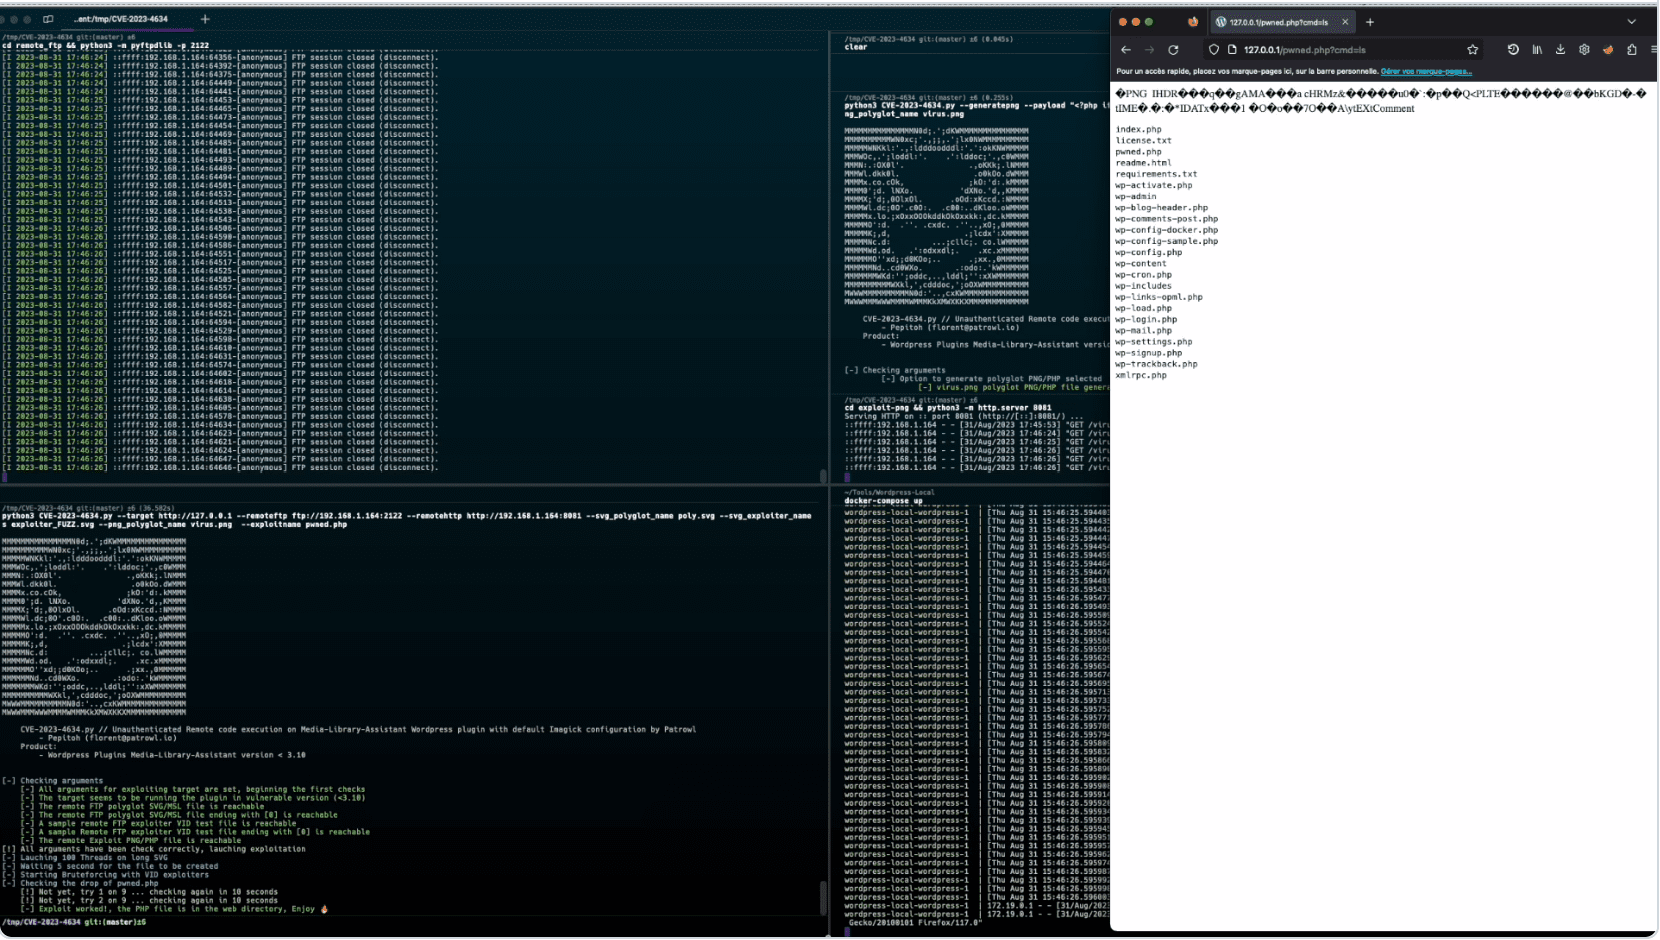The image size is (1660, 940).
Task: Click the Firefox View icon left of the tabs
Action: pos(1193,22)
